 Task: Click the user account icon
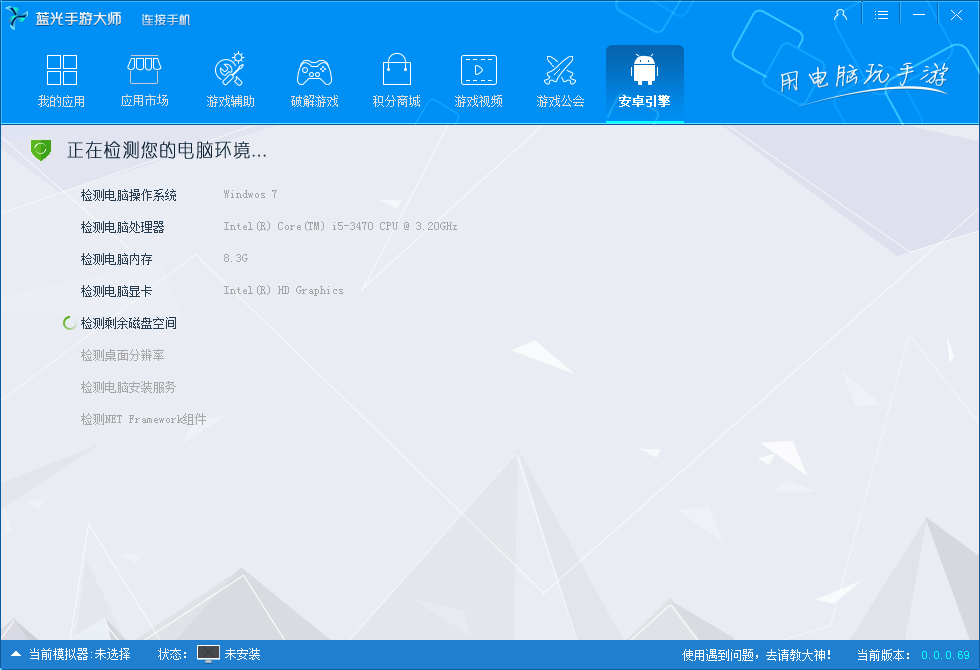coord(840,15)
